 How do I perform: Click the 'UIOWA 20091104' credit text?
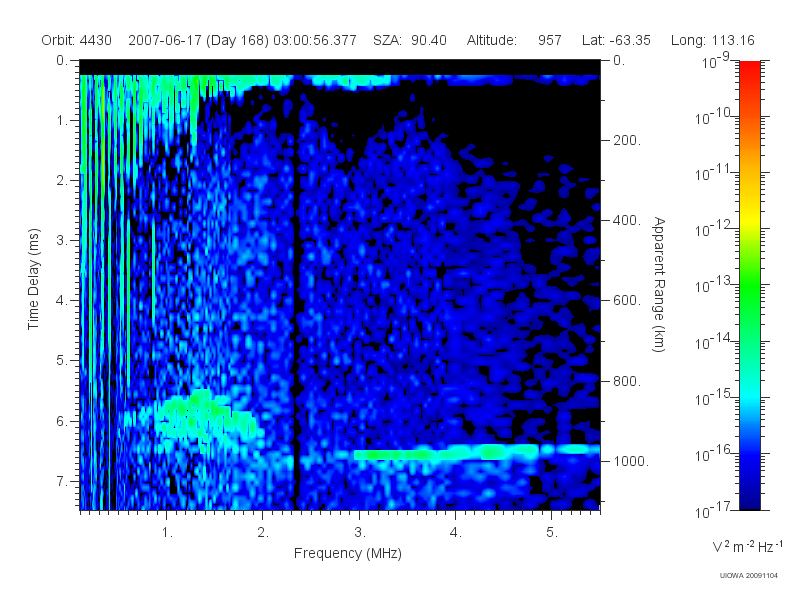(748, 576)
